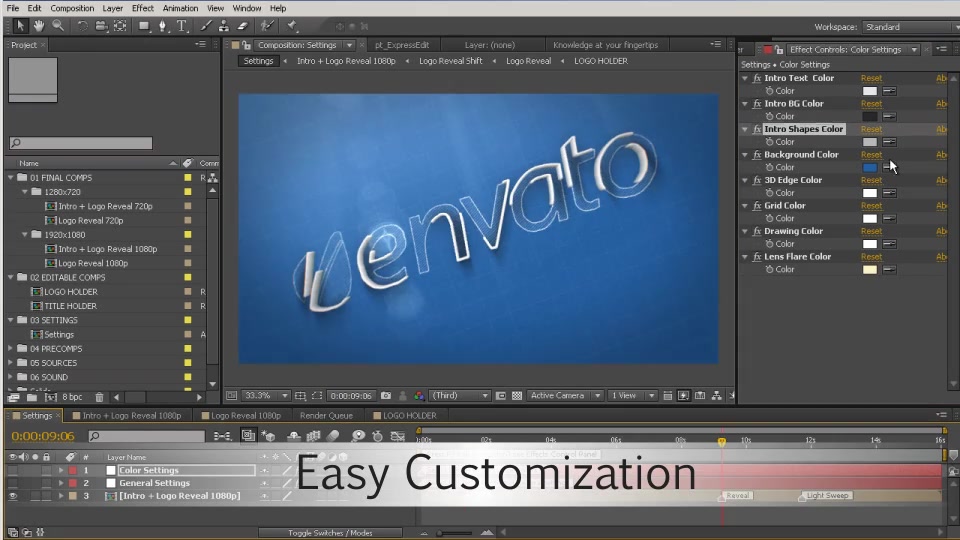
Task: Toggle stopwatch for Grid Color property
Action: click(770, 219)
